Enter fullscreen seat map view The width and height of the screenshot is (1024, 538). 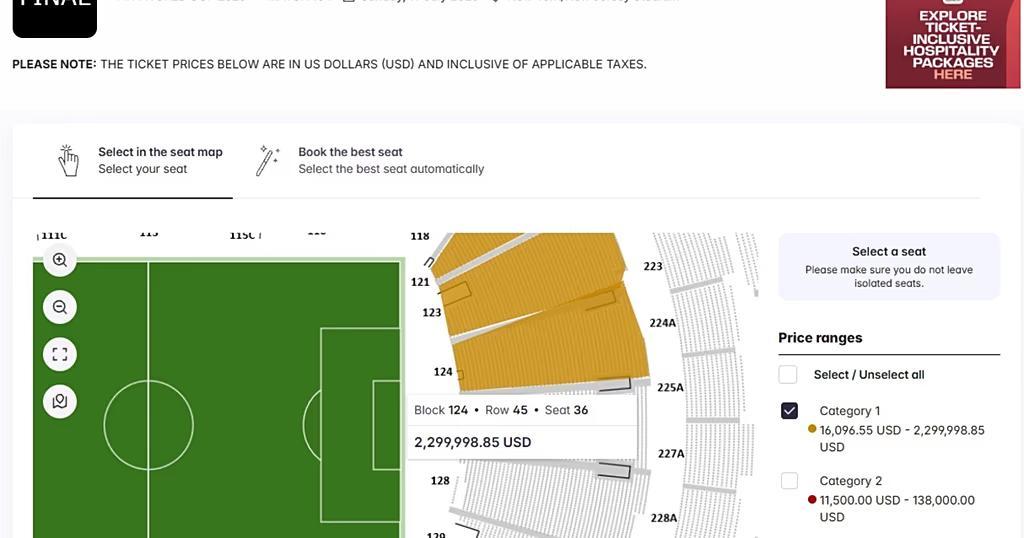coord(60,354)
